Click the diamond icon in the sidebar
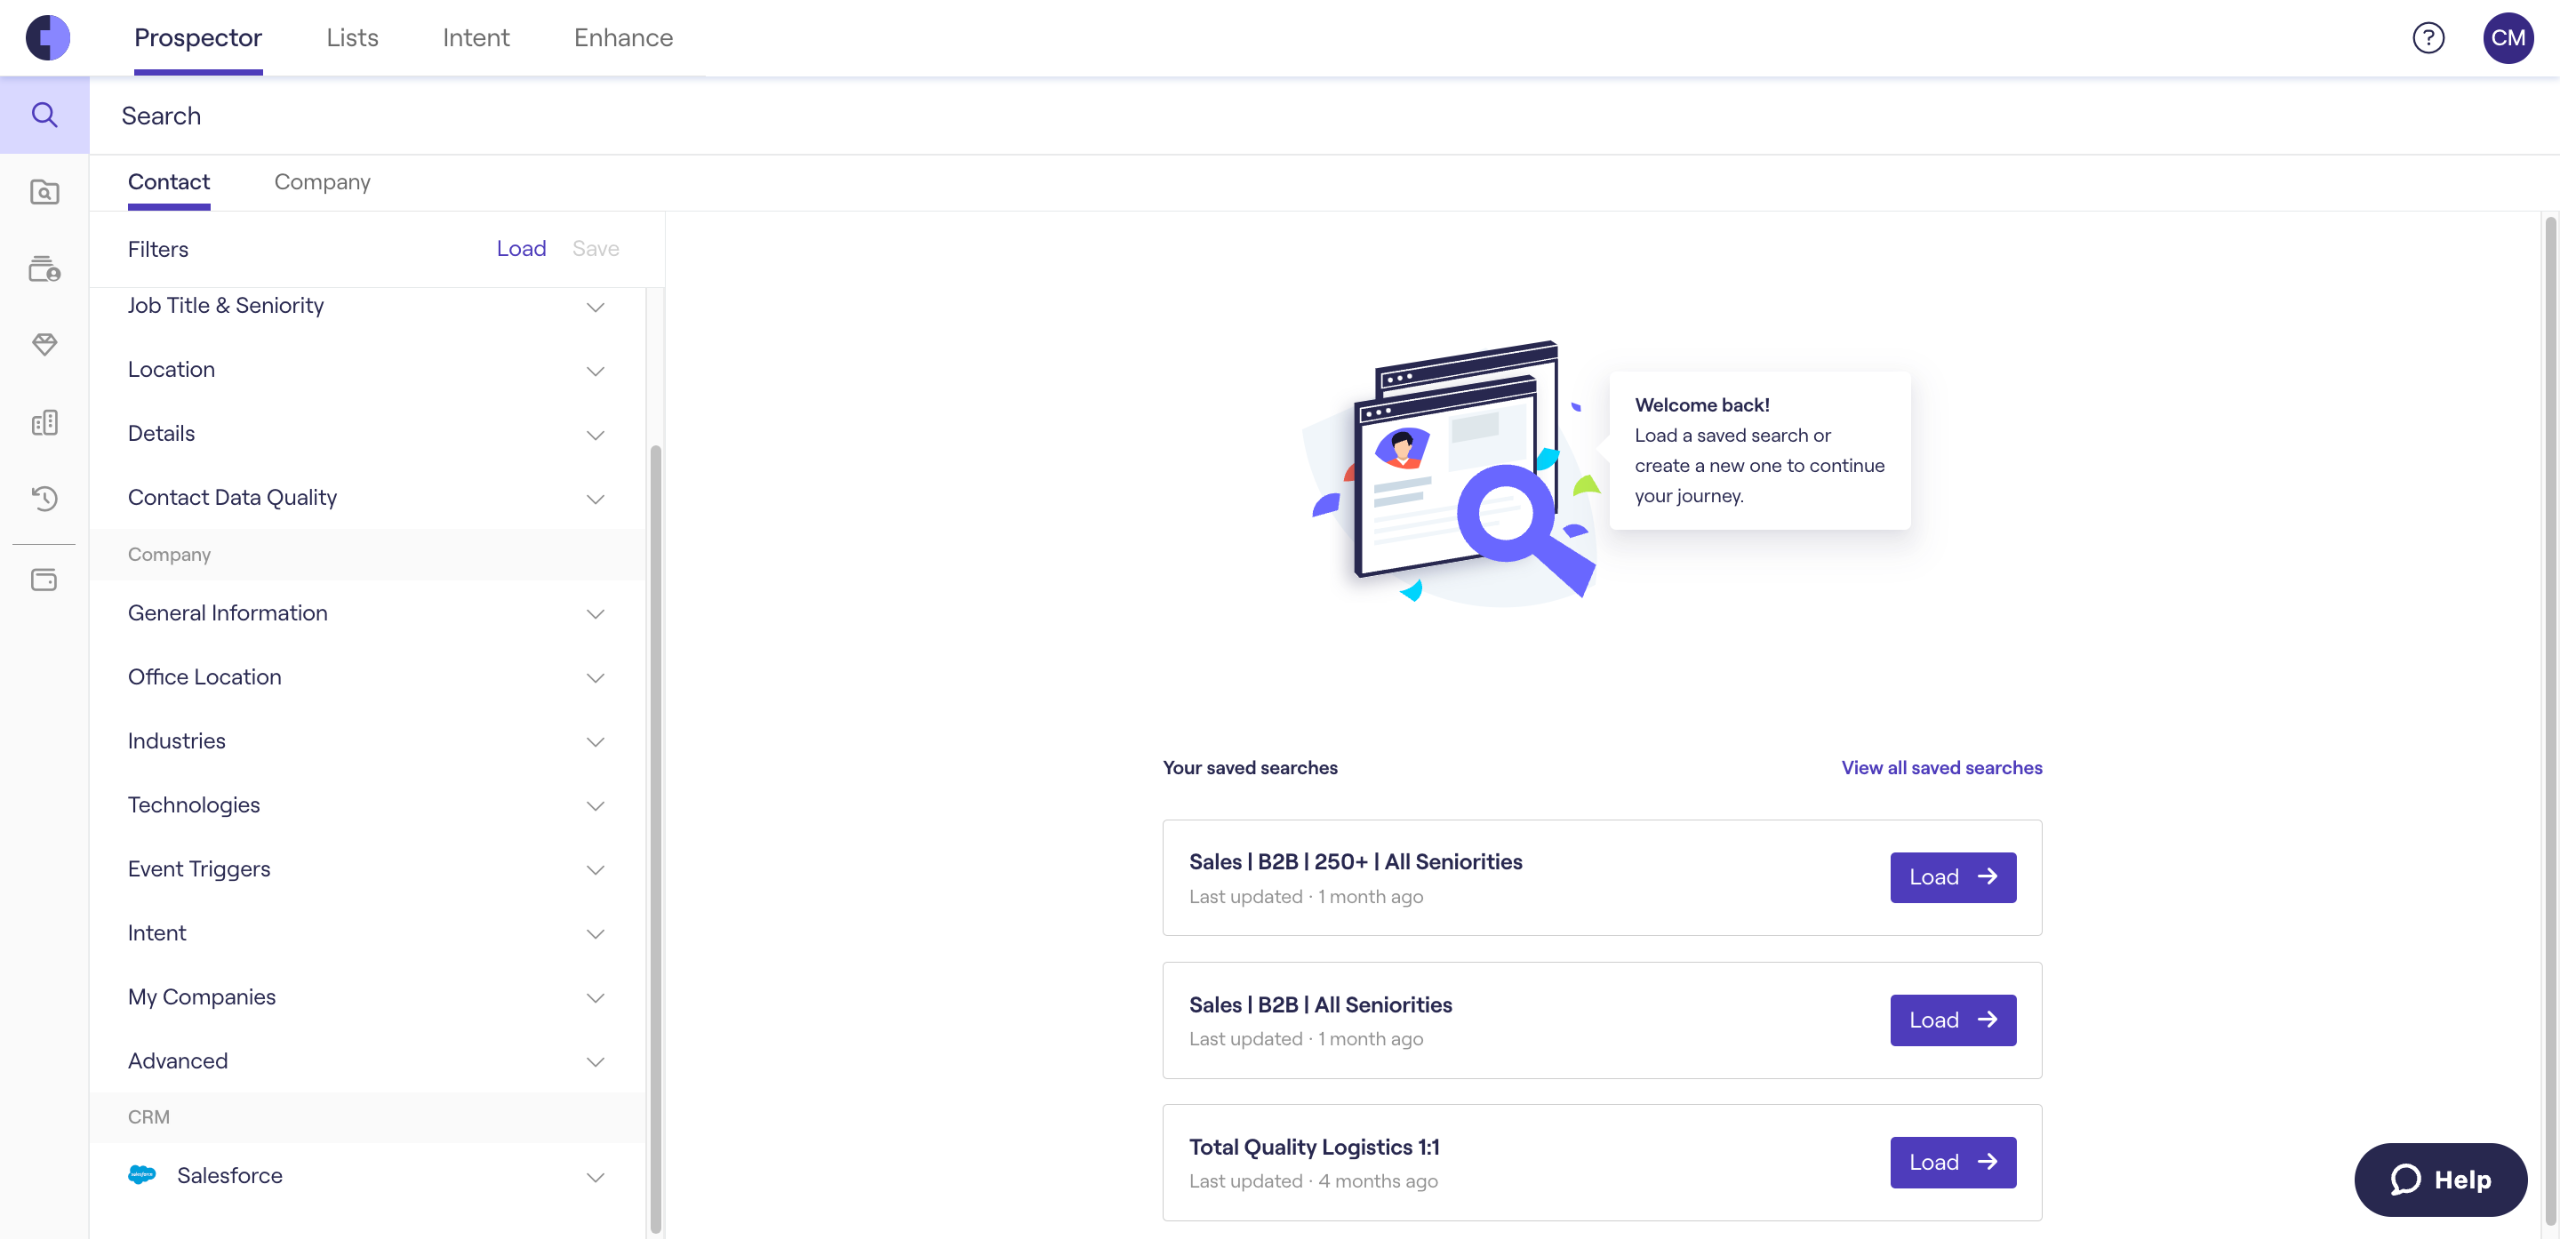The height and width of the screenshot is (1239, 2560). coord(44,345)
